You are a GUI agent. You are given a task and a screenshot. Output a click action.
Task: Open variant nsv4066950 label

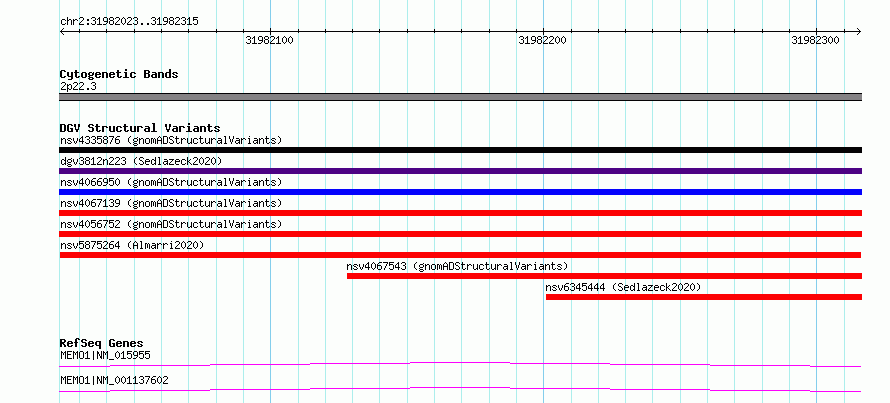(x=171, y=182)
